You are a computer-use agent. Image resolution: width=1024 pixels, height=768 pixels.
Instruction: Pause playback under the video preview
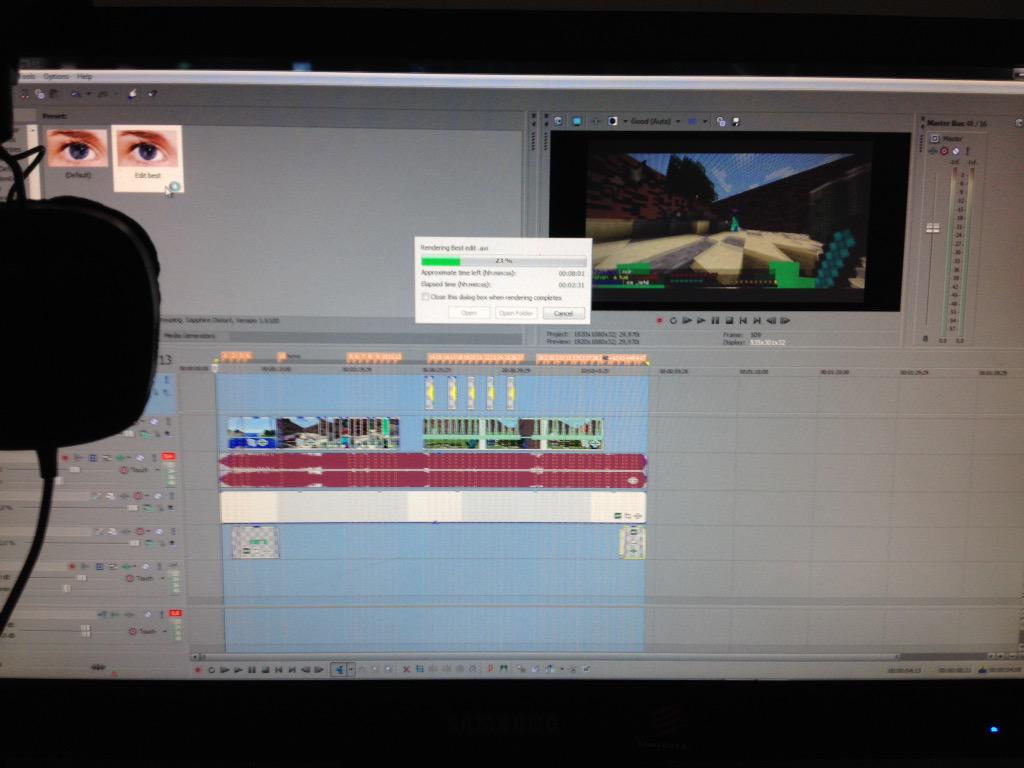coord(715,321)
